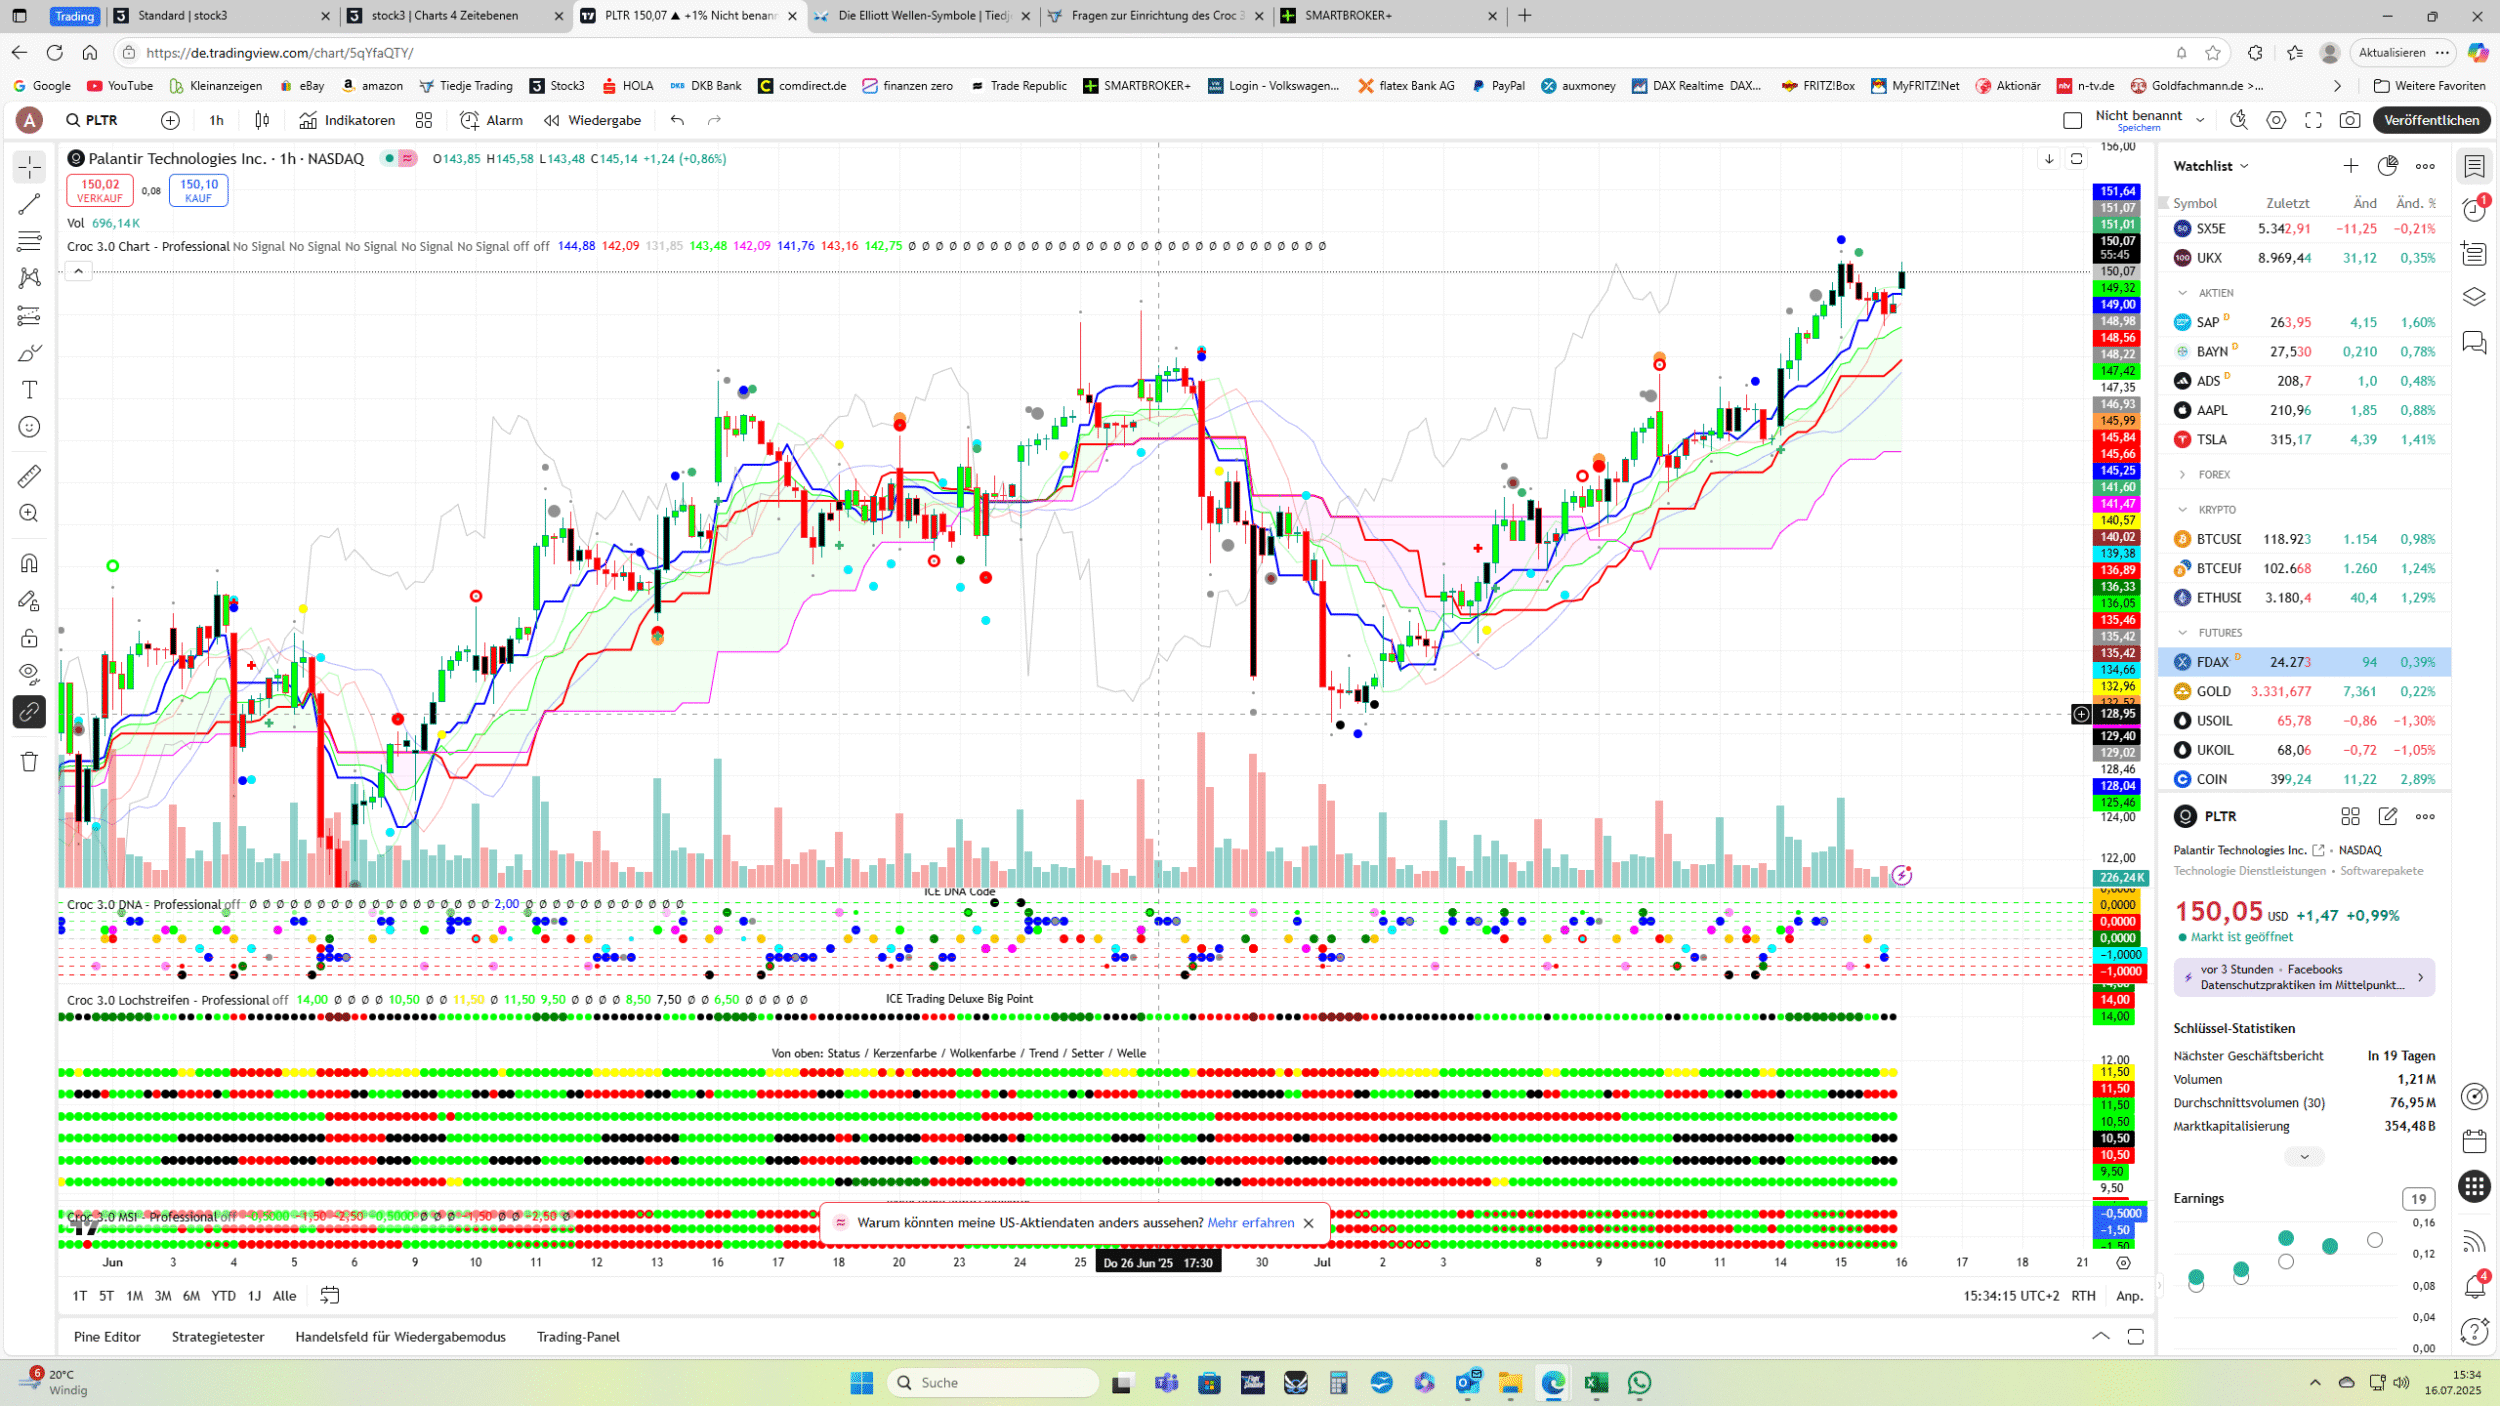Image resolution: width=2500 pixels, height=1406 pixels.
Task: Open the Alarm creation button
Action: [491, 120]
